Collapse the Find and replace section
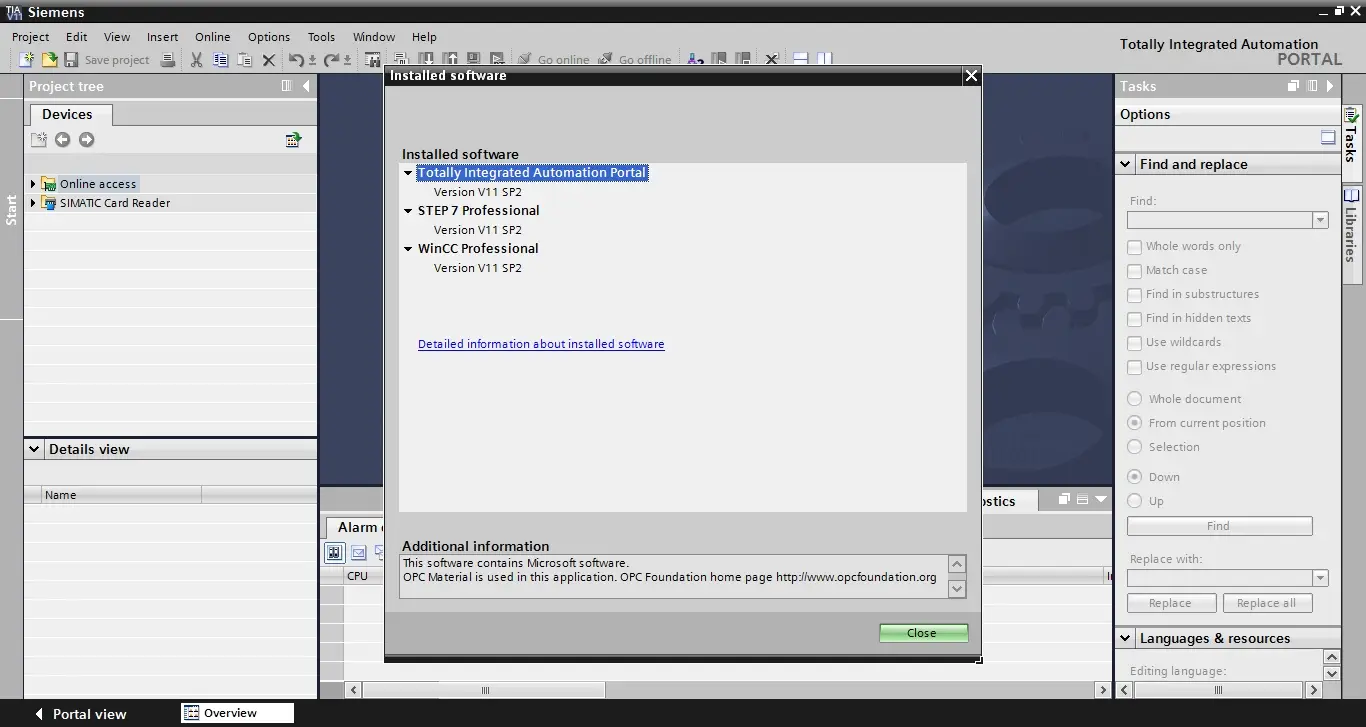1366x727 pixels. (1125, 164)
